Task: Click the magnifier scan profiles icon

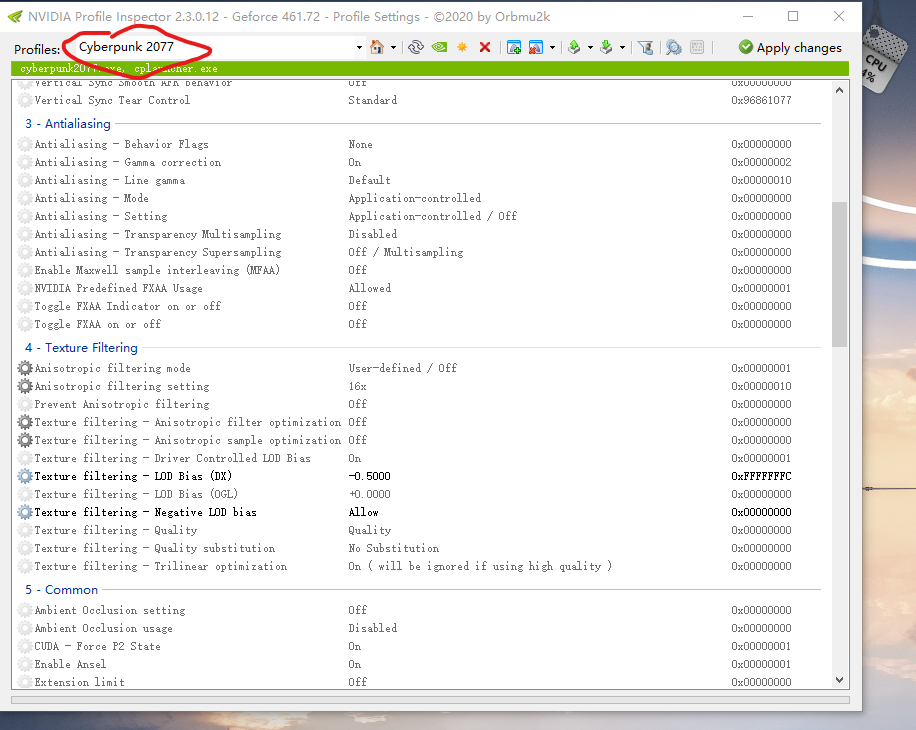Action: [x=674, y=47]
